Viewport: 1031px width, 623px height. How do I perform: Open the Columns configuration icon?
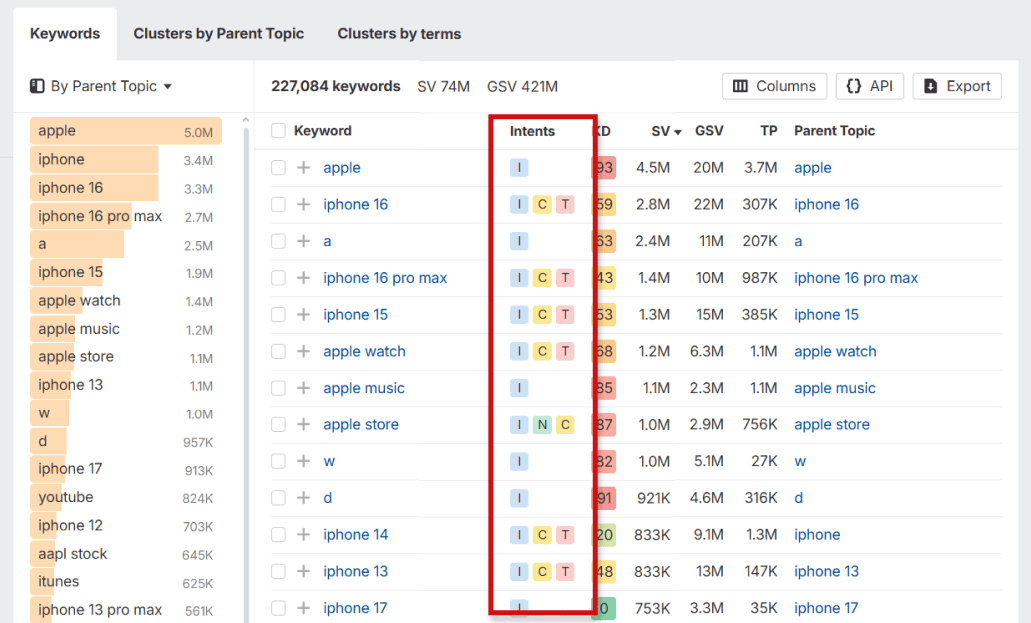point(742,86)
